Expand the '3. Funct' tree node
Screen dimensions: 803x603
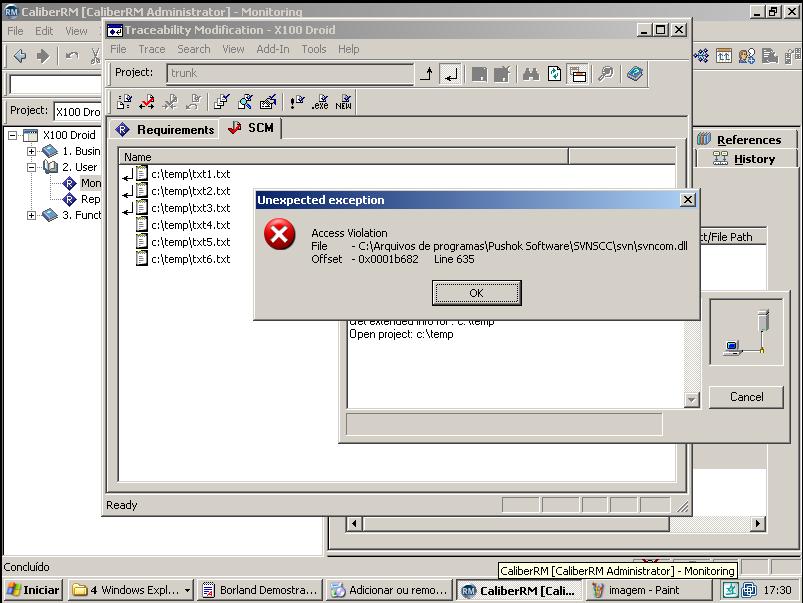pos(31,215)
